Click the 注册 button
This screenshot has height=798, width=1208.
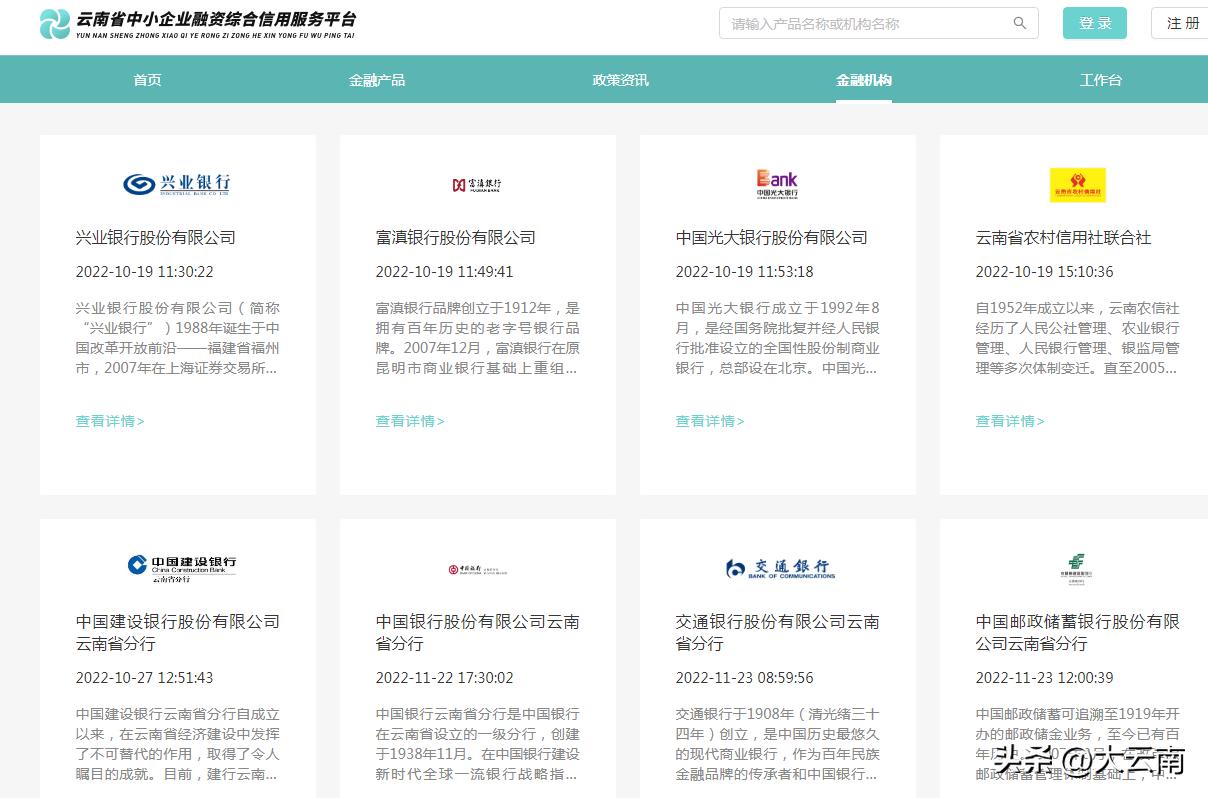[x=1185, y=22]
